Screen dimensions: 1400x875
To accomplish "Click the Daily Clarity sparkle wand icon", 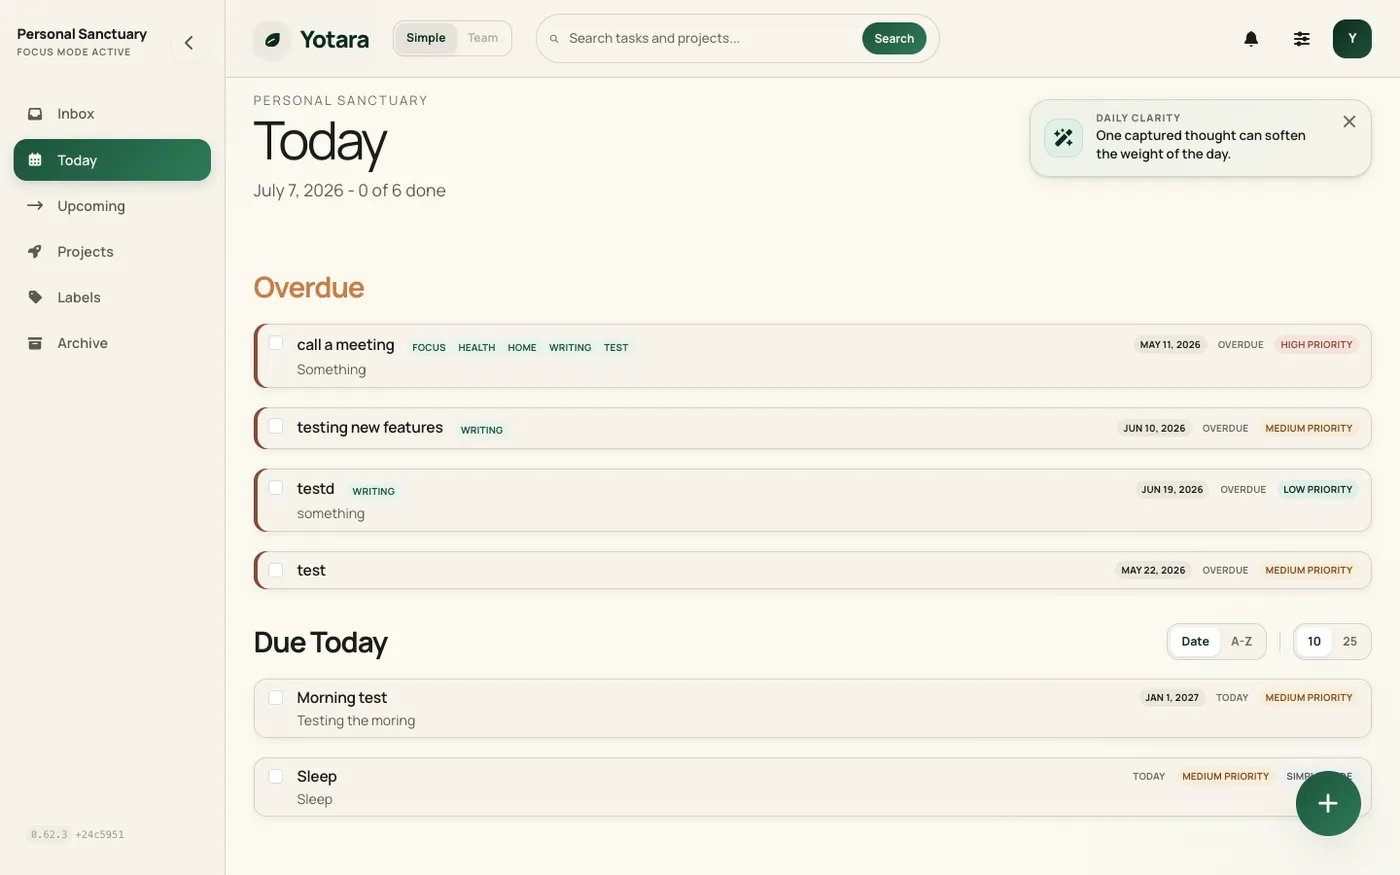I will click(1064, 138).
